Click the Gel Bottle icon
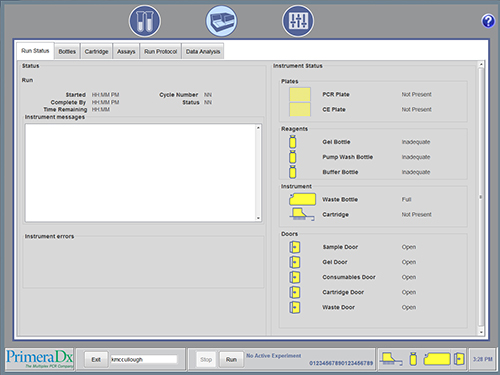Image resolution: width=500 pixels, height=375 pixels. click(293, 142)
